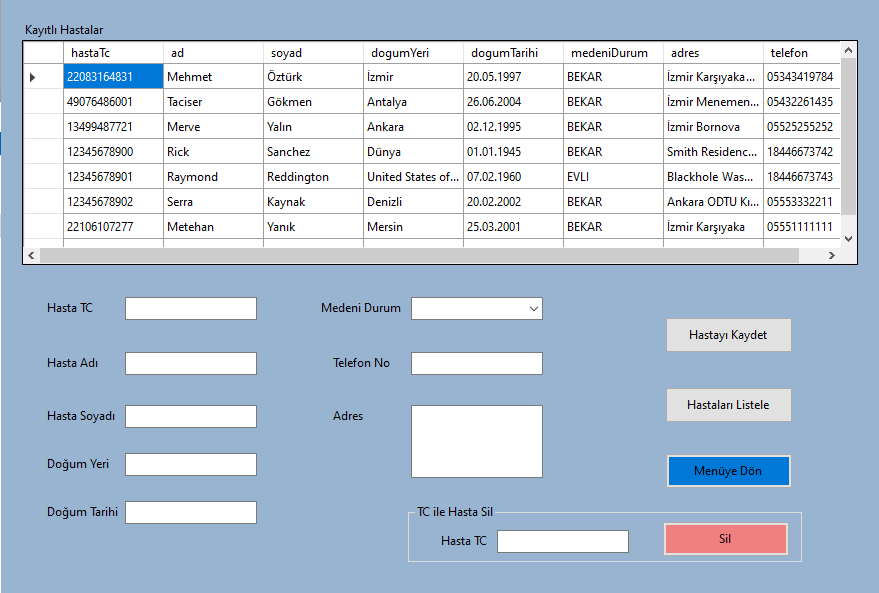The image size is (879, 593).
Task: Click the Hasta Soyadı text box
Action: pos(190,416)
